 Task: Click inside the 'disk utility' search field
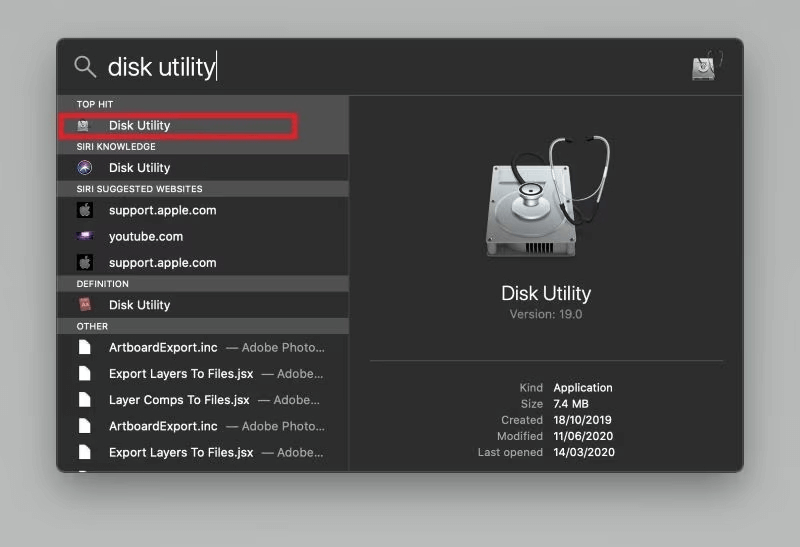[x=300, y=67]
